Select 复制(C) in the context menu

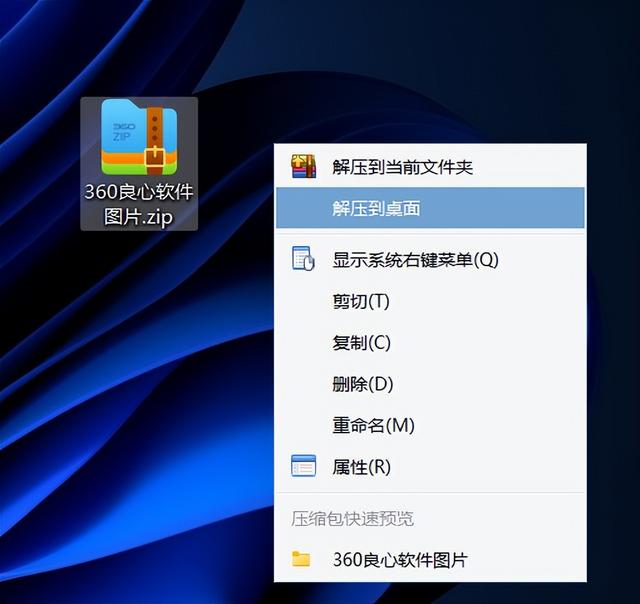click(x=430, y=342)
